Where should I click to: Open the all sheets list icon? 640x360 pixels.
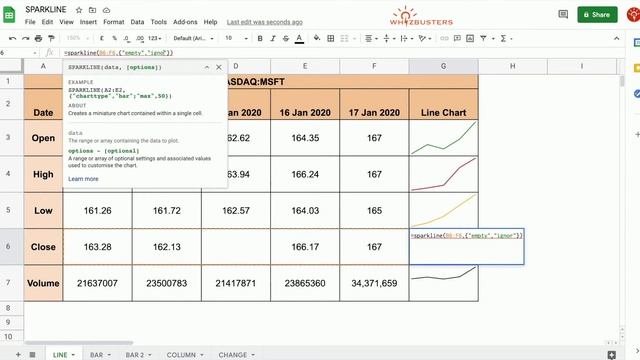coord(32,355)
